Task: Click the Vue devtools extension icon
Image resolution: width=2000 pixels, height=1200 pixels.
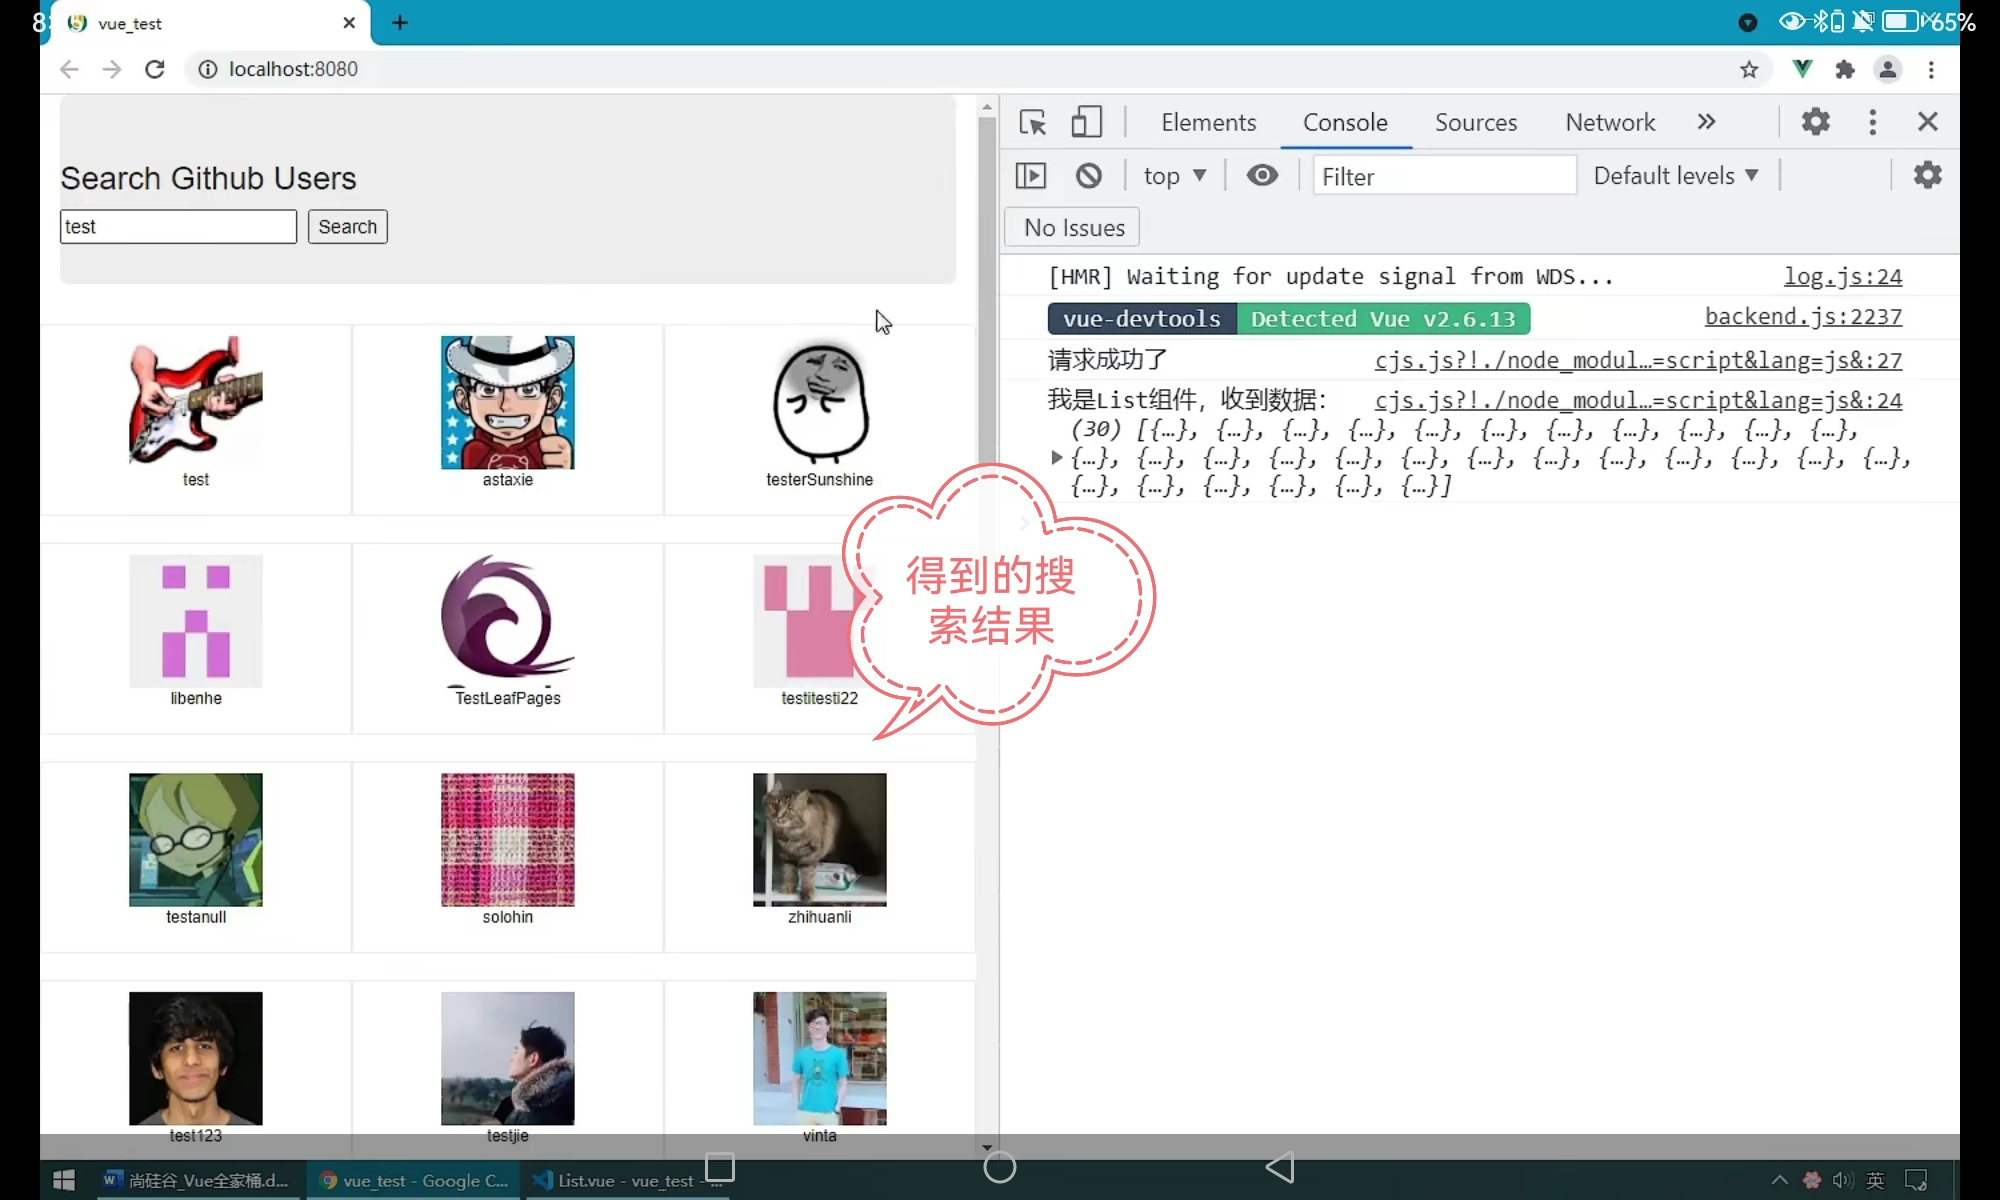Action: tap(1802, 69)
